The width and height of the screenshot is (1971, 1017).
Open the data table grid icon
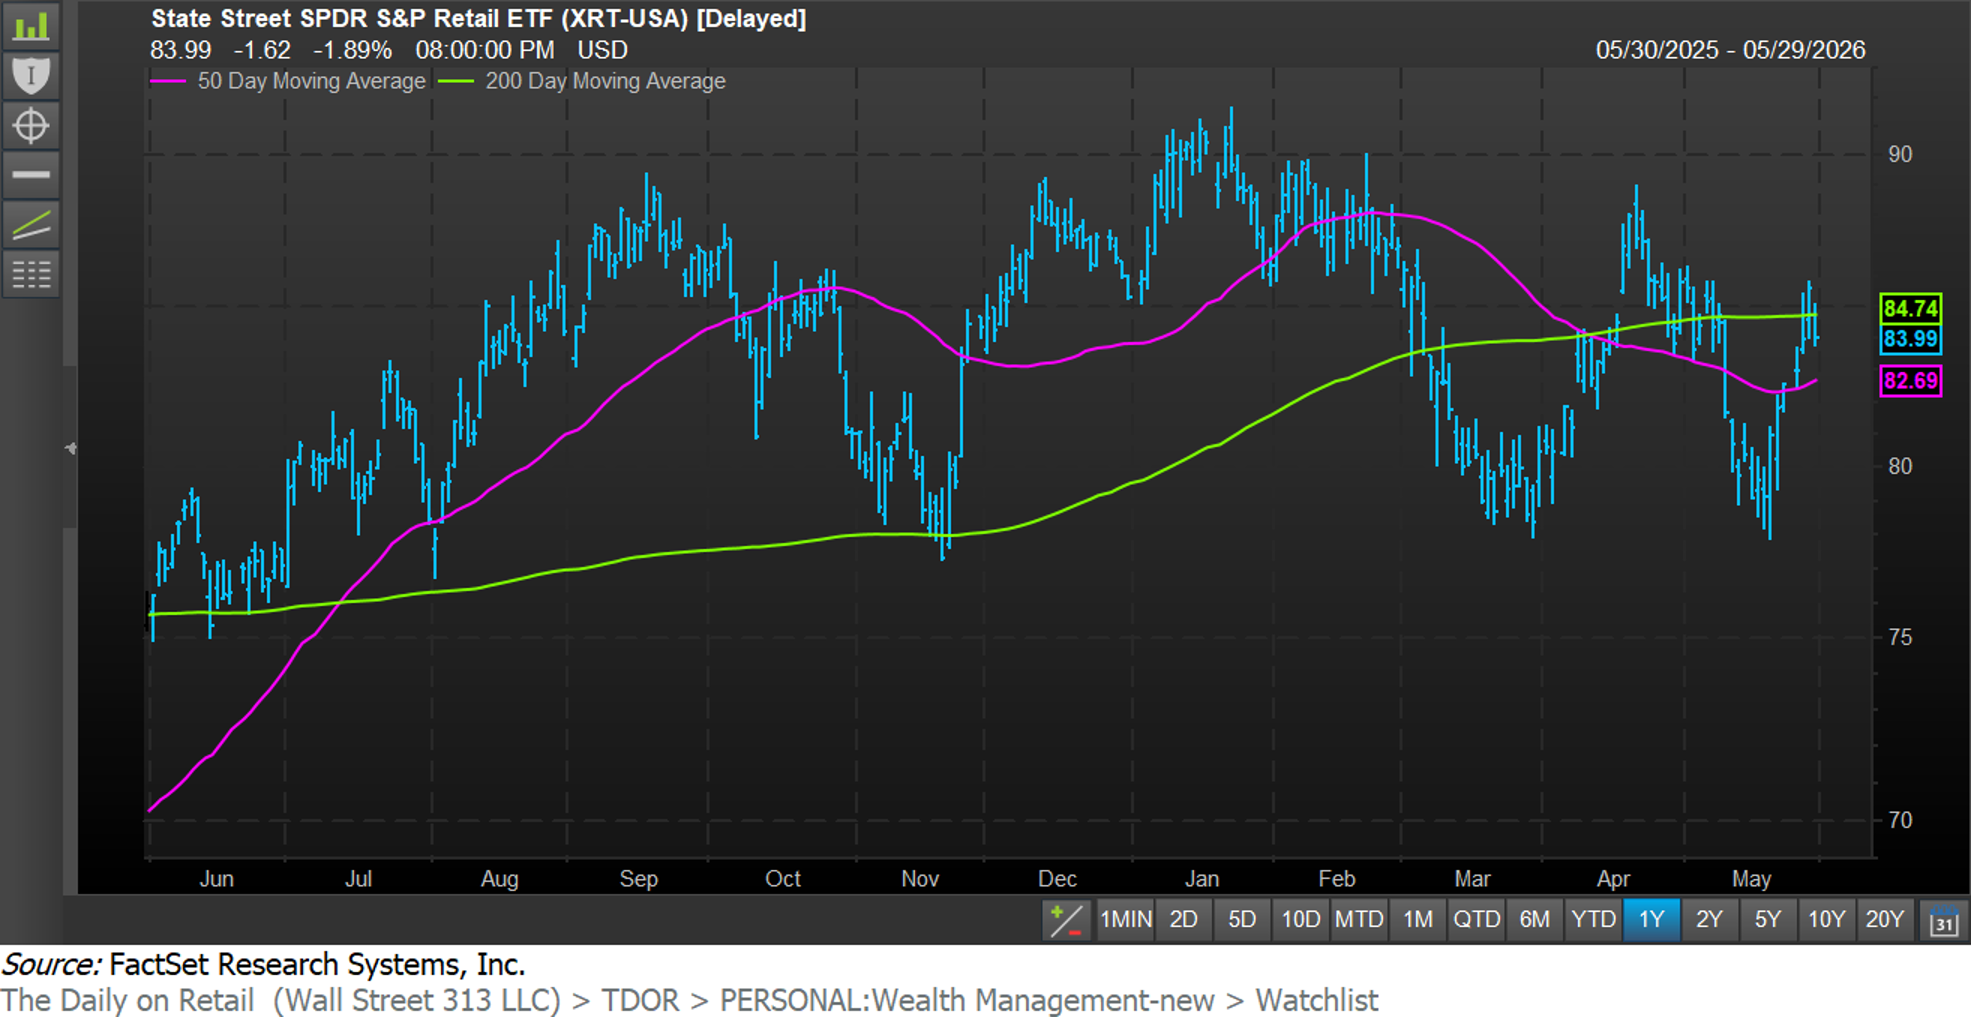pyautogui.click(x=31, y=273)
